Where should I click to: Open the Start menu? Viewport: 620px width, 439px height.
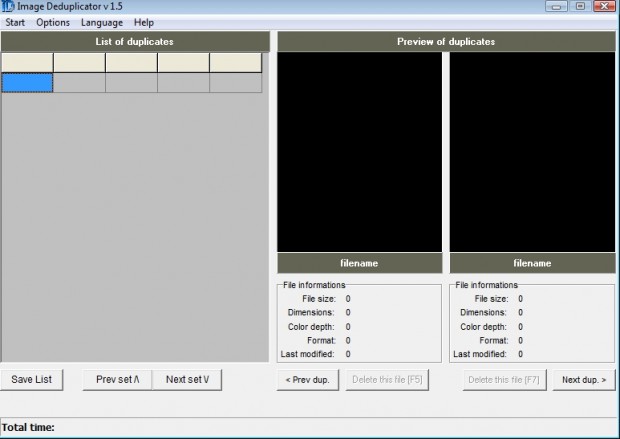[x=15, y=23]
